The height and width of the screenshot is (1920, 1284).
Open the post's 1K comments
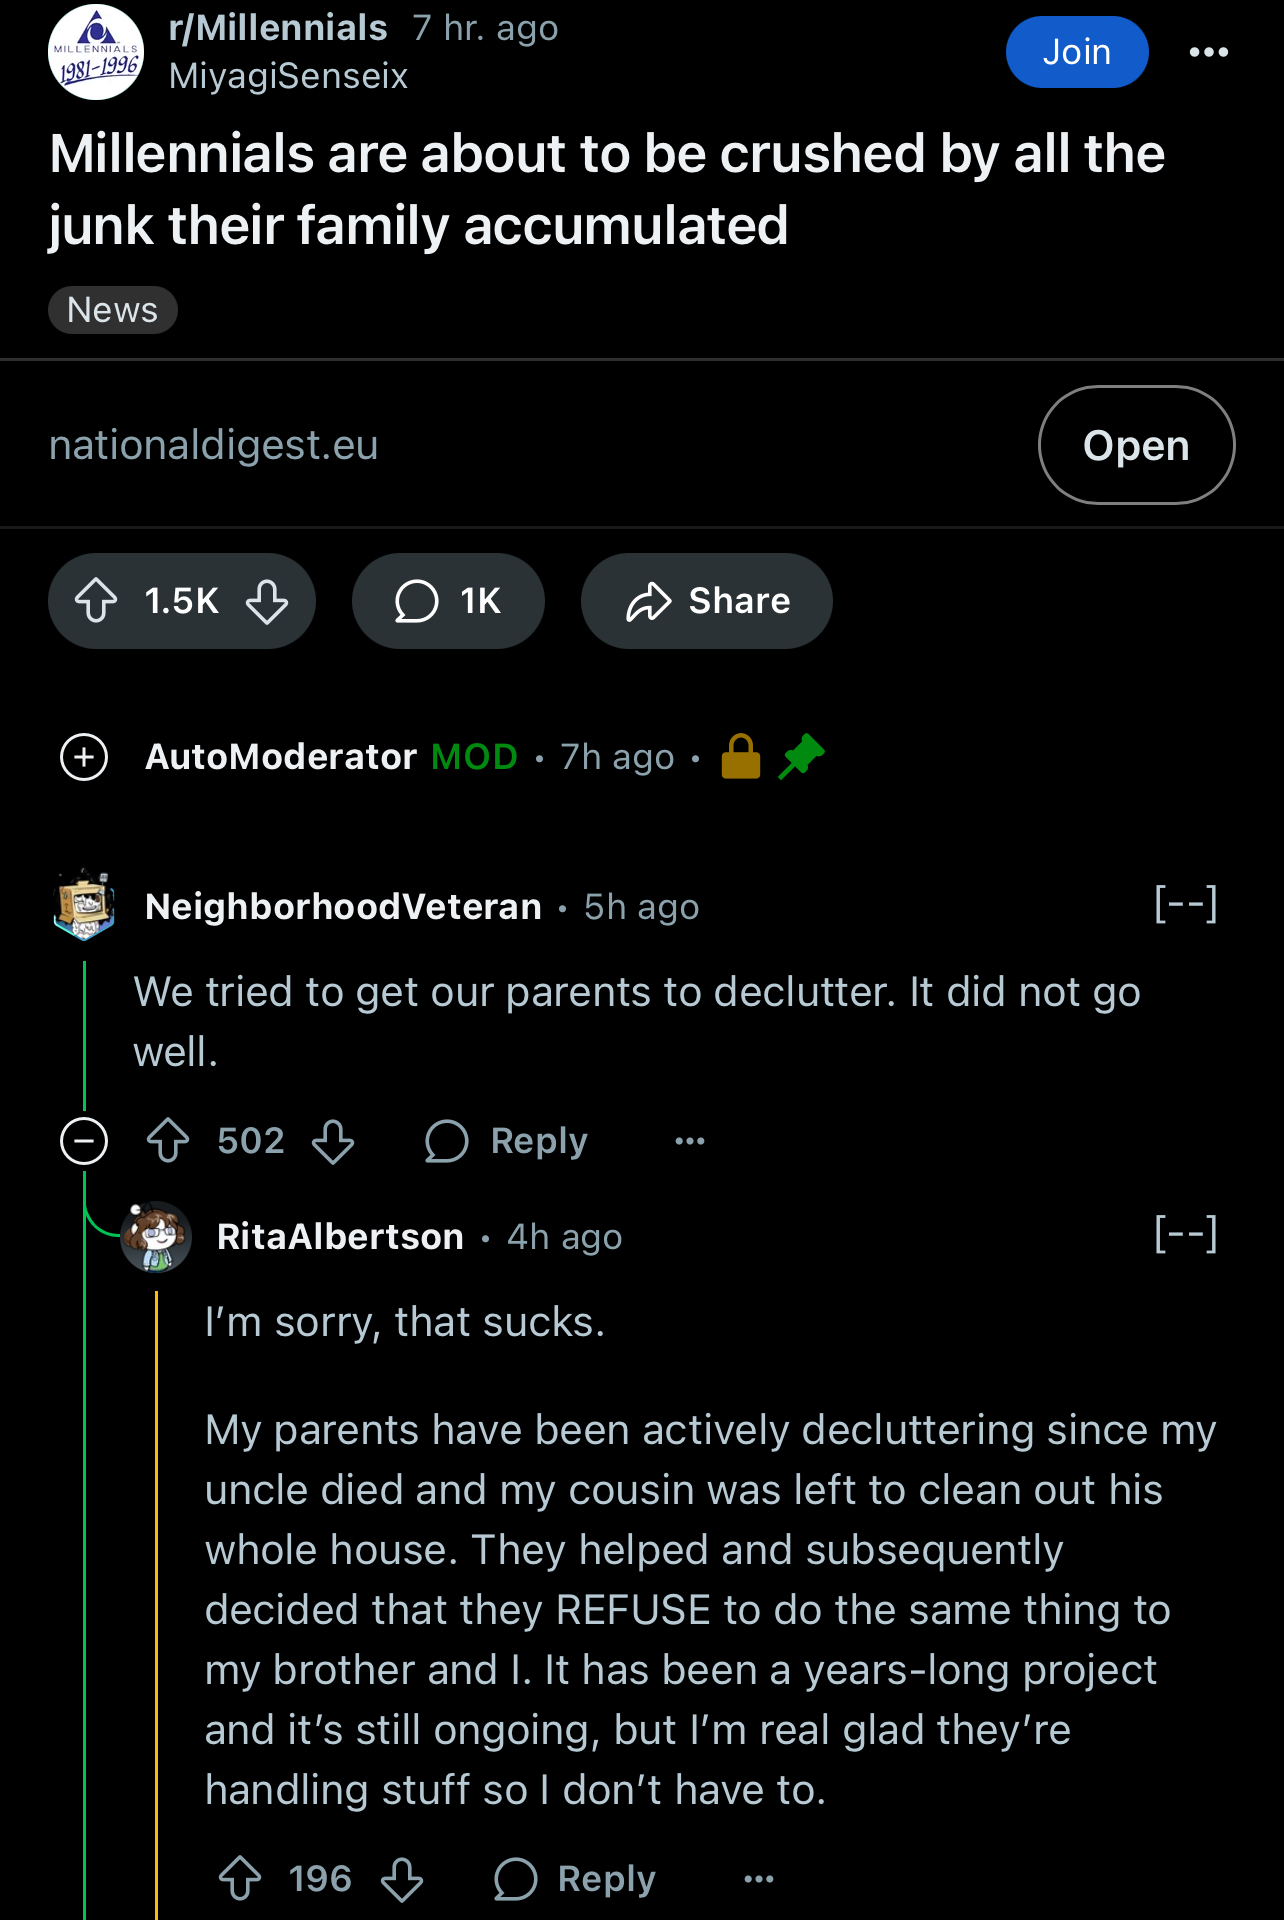point(448,601)
